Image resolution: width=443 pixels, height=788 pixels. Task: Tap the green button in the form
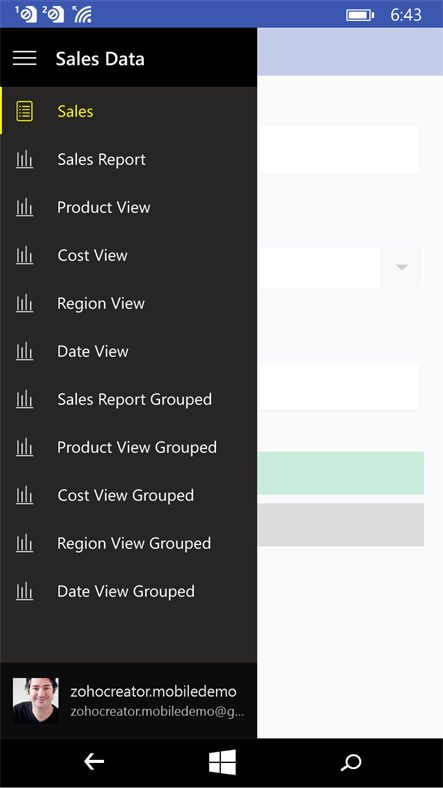(340, 473)
